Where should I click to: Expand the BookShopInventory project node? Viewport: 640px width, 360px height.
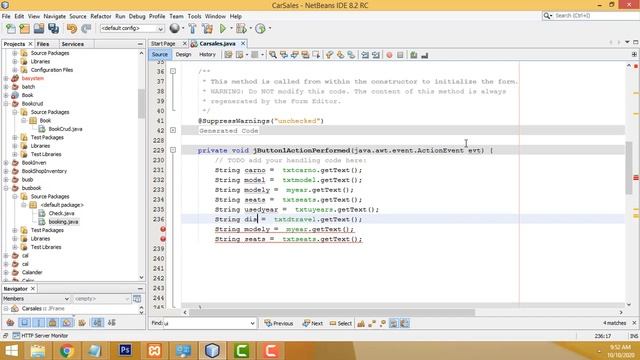(x=6, y=171)
